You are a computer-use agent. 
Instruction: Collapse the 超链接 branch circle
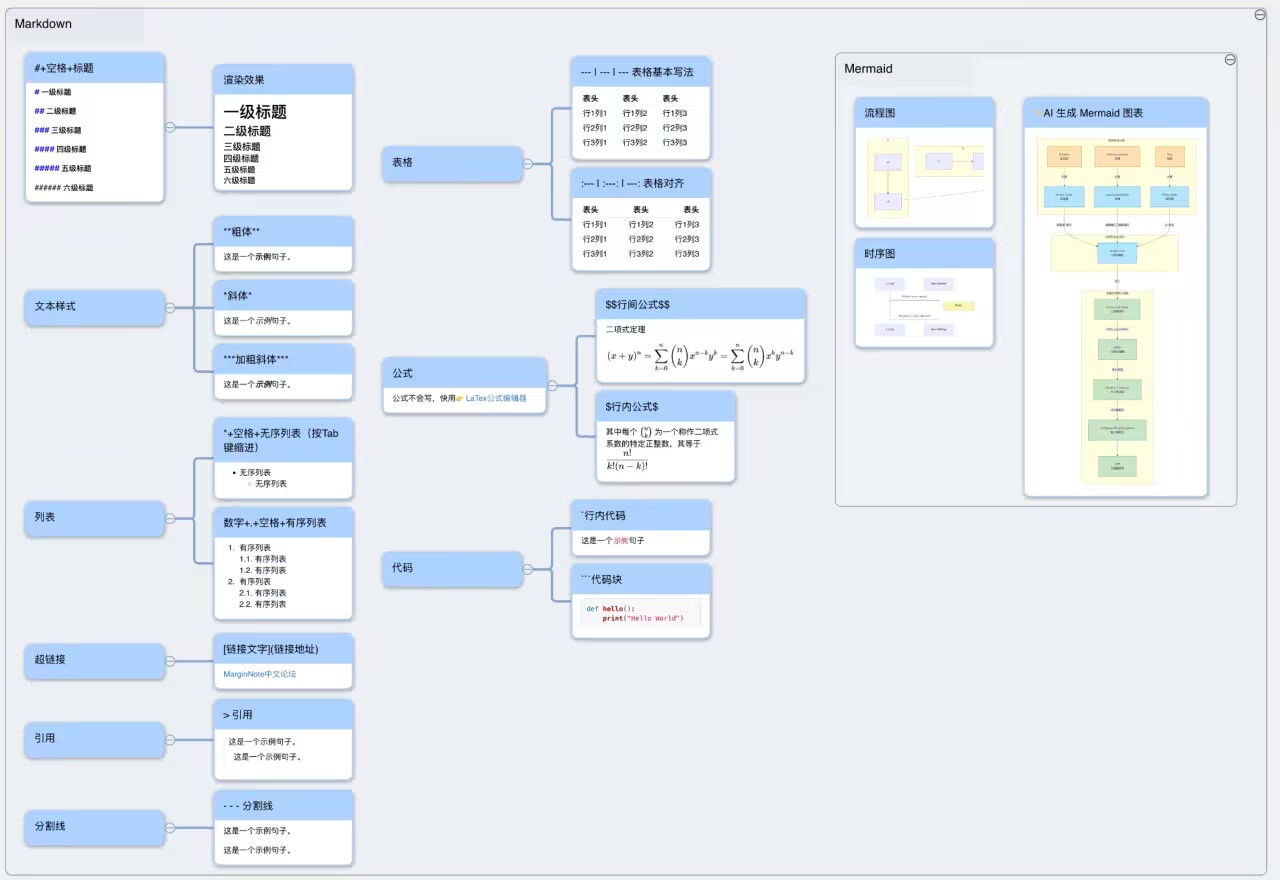pos(170,660)
